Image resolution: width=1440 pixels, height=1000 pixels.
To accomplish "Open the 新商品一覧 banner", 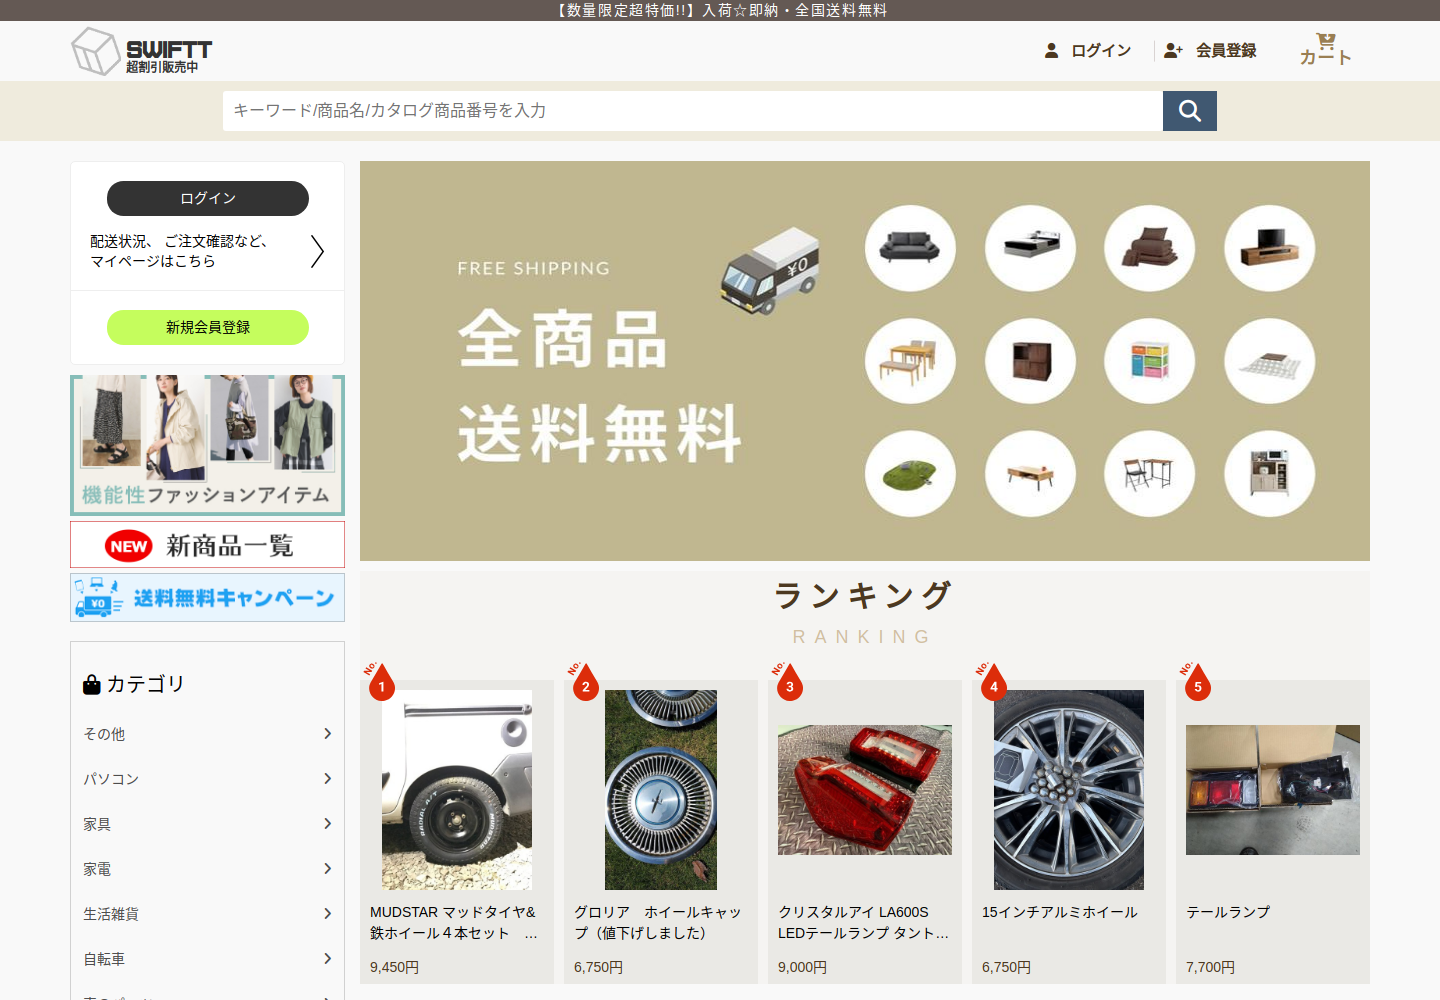I will pos(208,545).
